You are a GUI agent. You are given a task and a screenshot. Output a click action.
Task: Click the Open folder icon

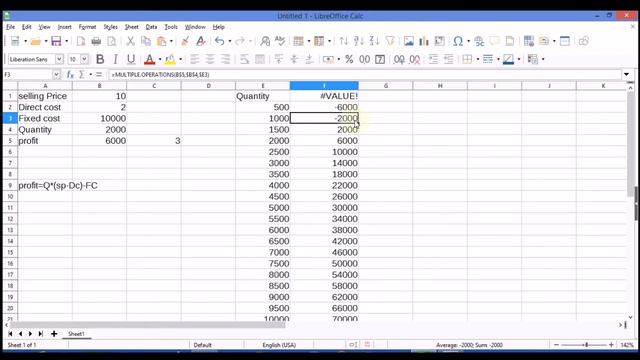point(36,41)
